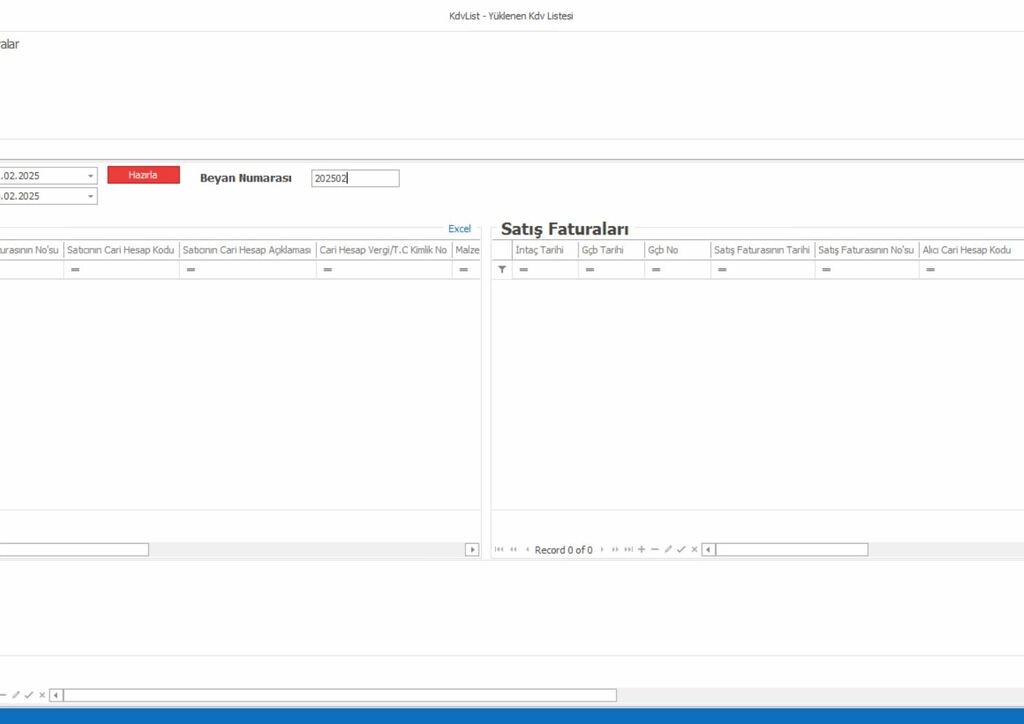This screenshot has height=724, width=1024.
Task: Open filter operator under Satıcının Cari Hesap Kodu
Action: 75,270
